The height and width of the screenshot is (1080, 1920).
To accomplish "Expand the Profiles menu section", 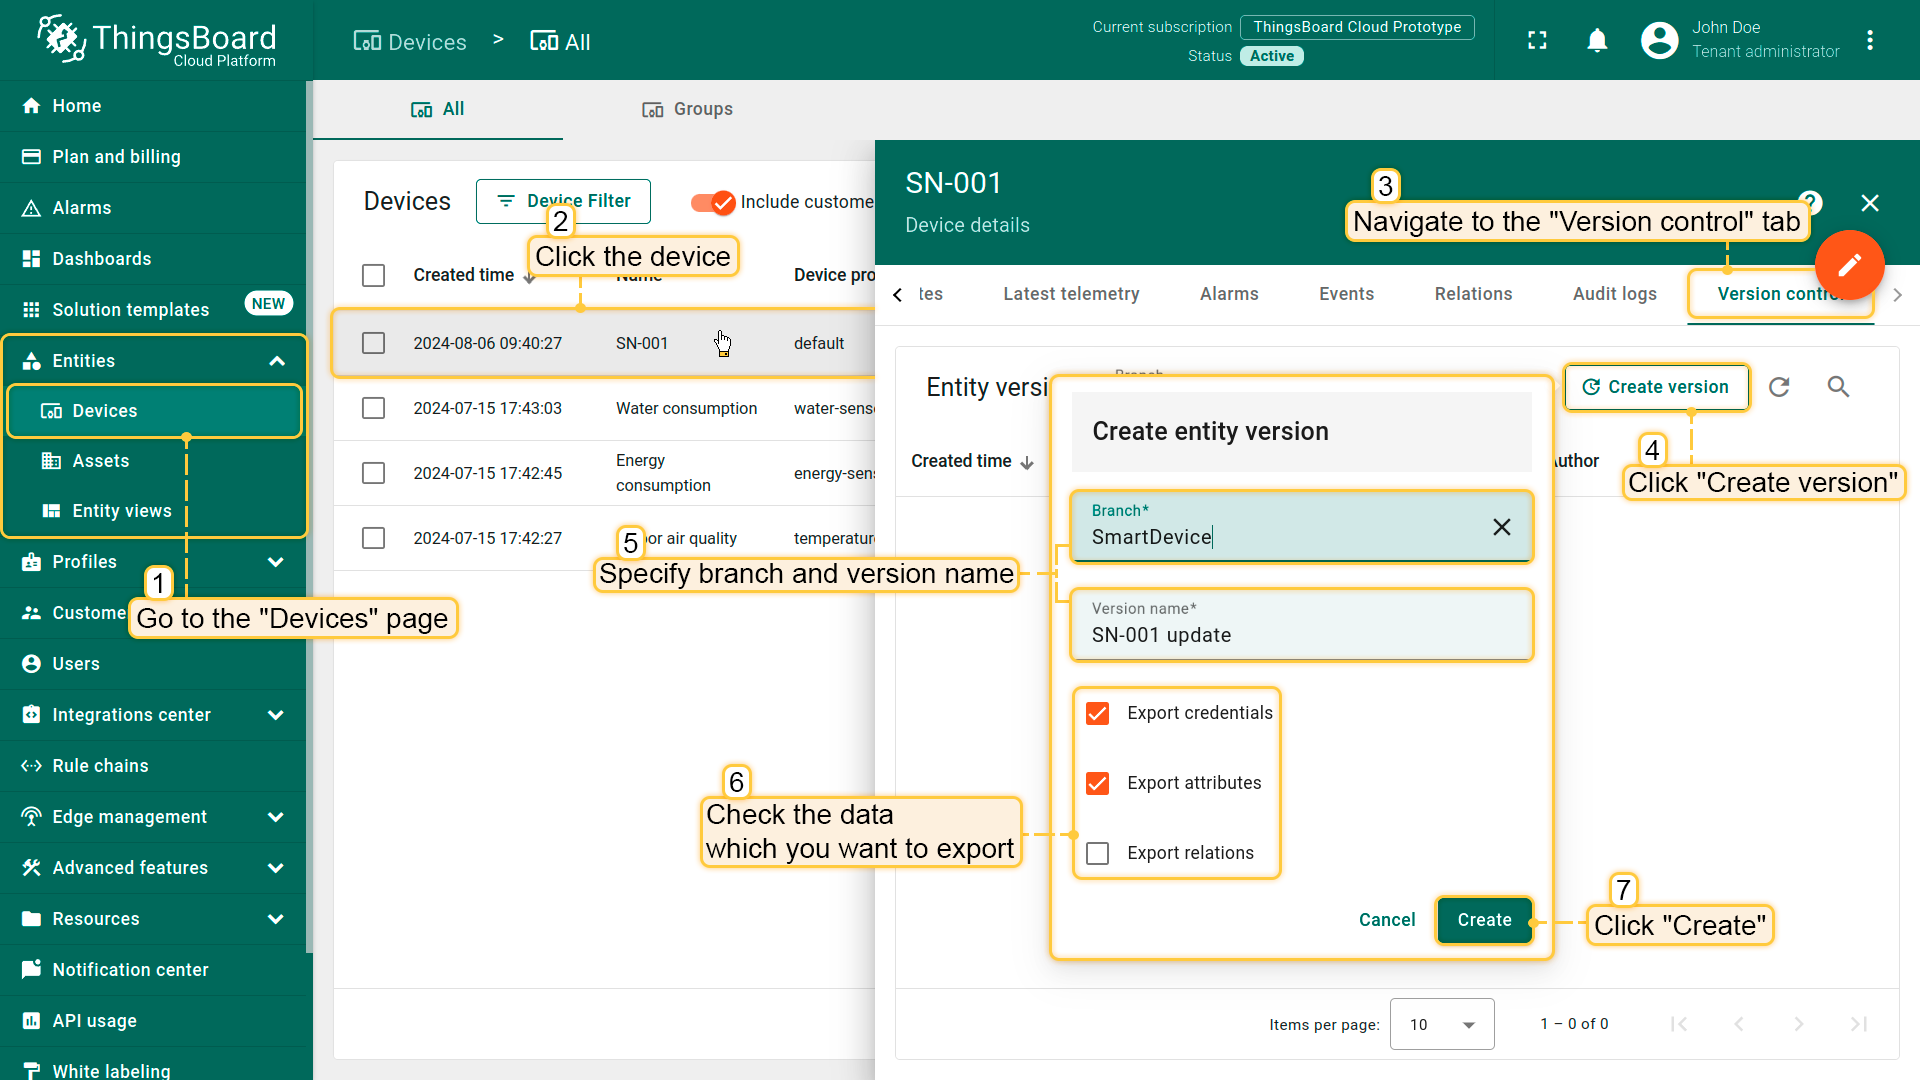I will (276, 562).
